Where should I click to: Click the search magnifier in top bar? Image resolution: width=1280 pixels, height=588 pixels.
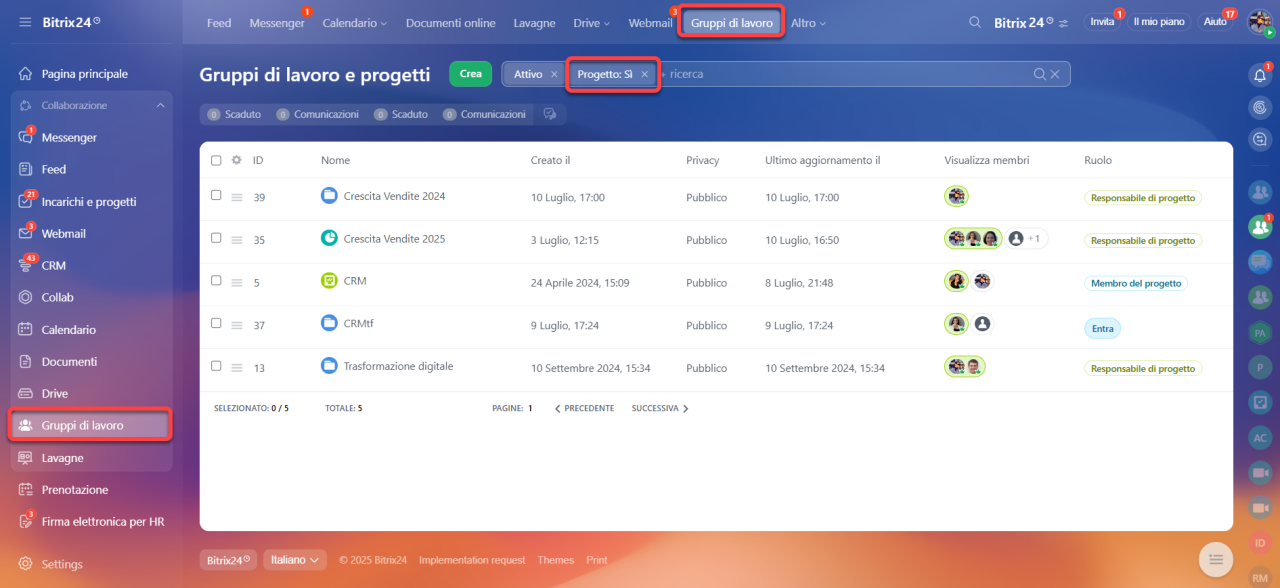(x=975, y=22)
